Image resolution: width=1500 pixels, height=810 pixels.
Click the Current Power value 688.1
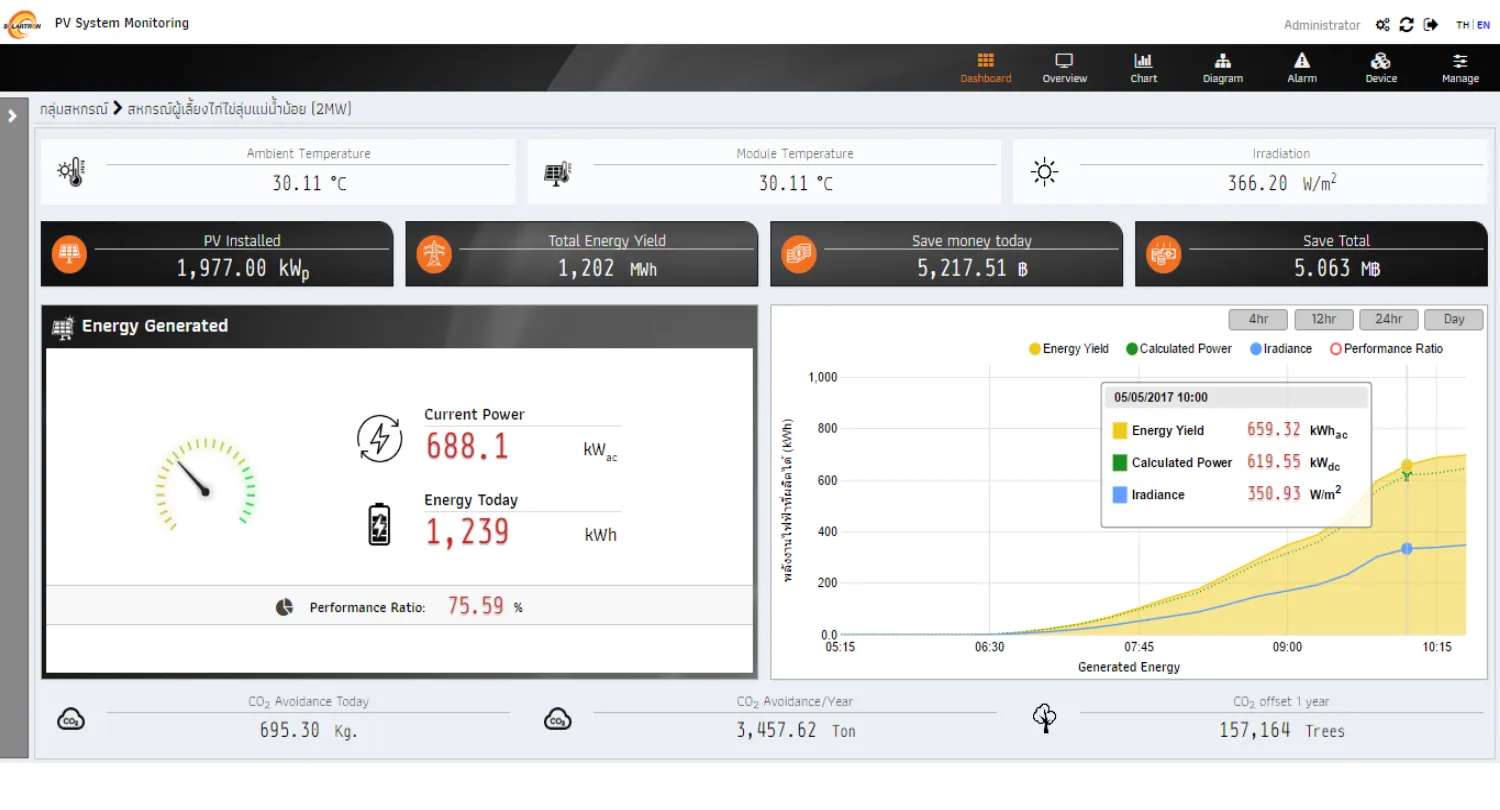468,446
